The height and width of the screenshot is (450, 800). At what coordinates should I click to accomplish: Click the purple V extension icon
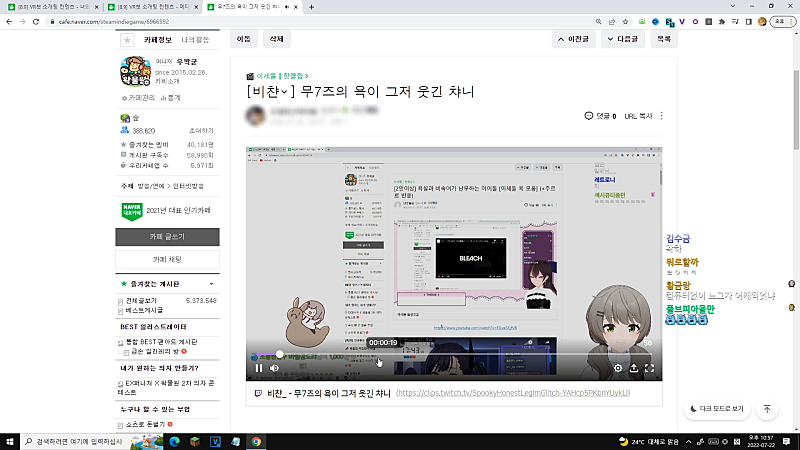point(682,21)
